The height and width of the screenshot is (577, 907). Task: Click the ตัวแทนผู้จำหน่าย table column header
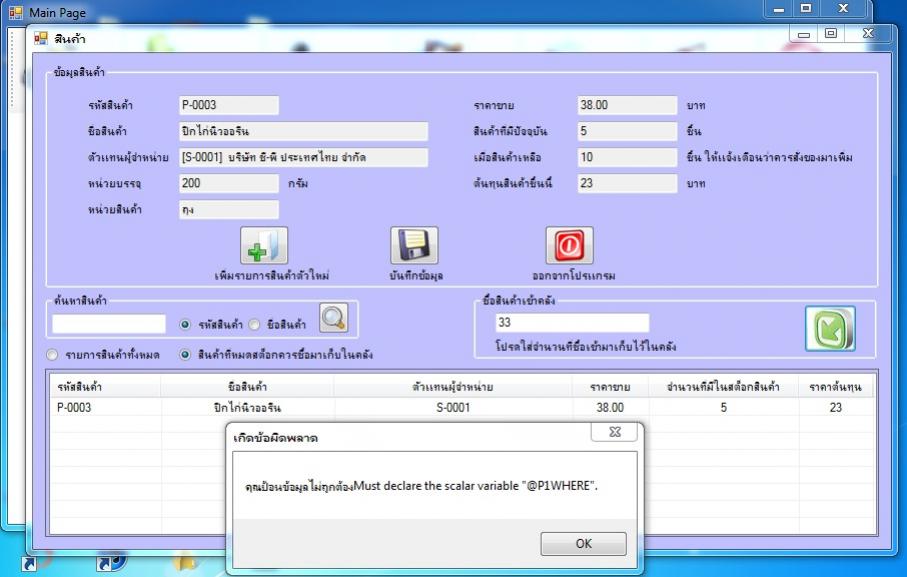tap(453, 387)
